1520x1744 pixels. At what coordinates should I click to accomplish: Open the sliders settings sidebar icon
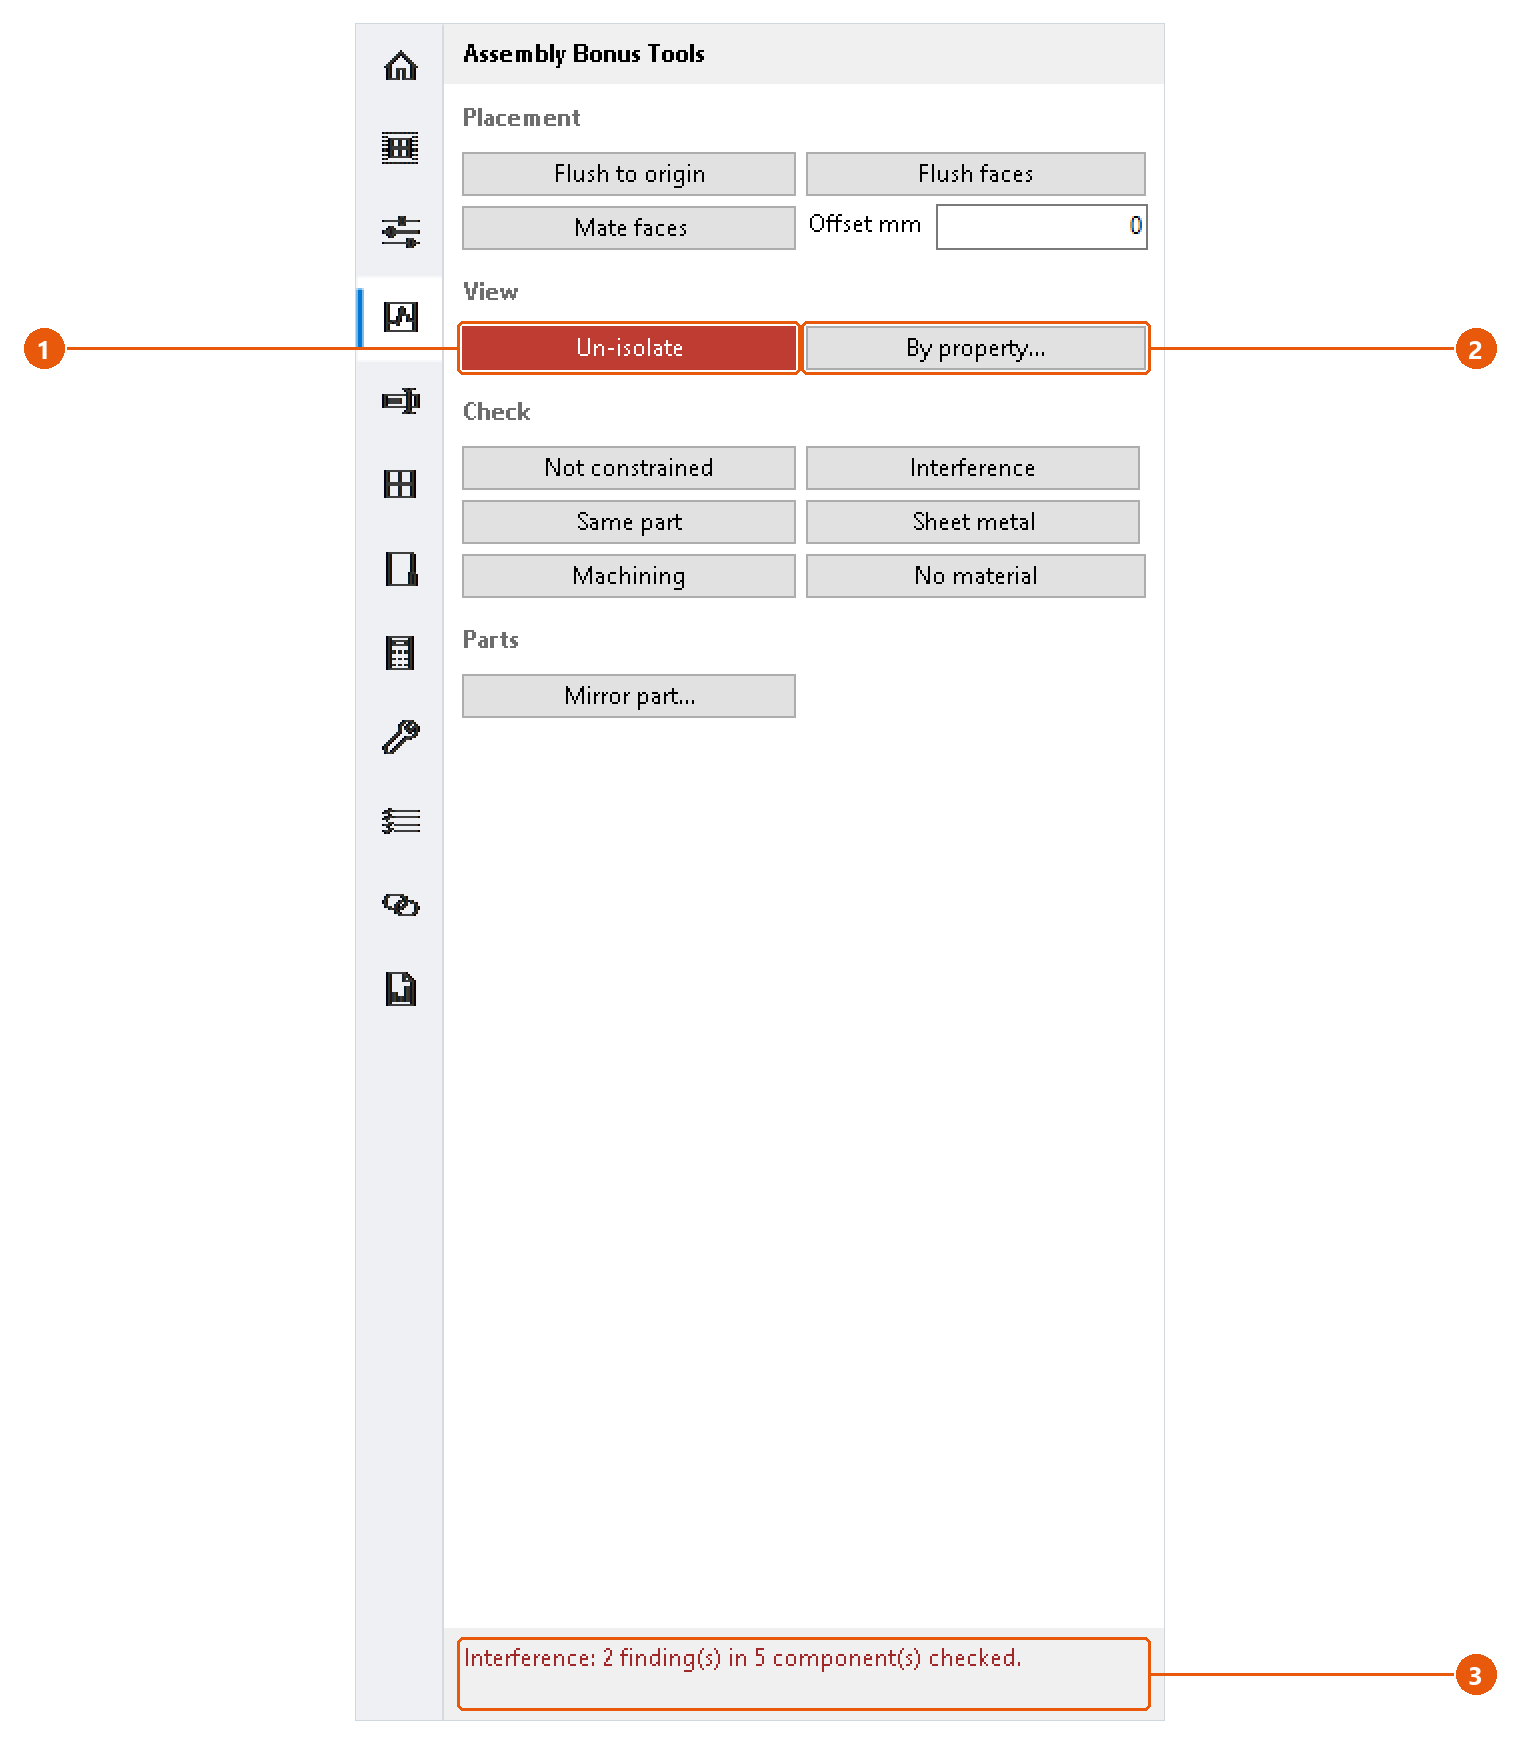400,232
